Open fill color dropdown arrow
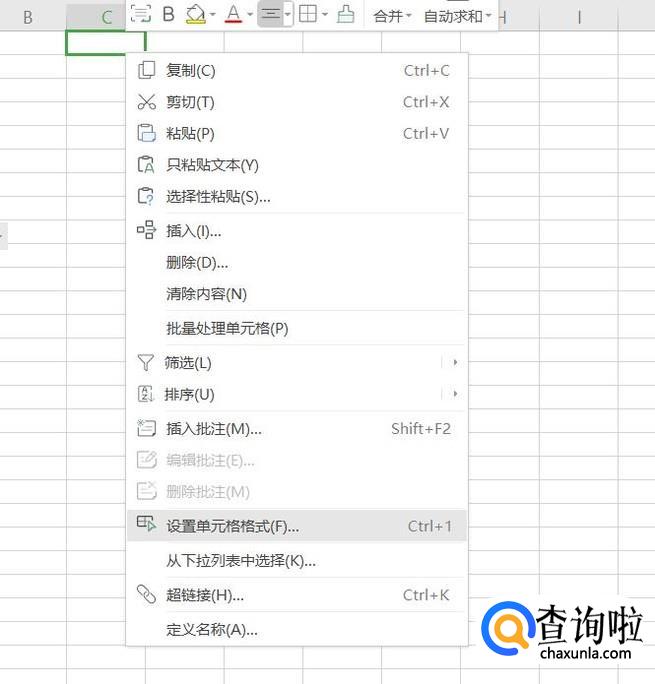Viewport: 655px width, 684px height. click(213, 14)
